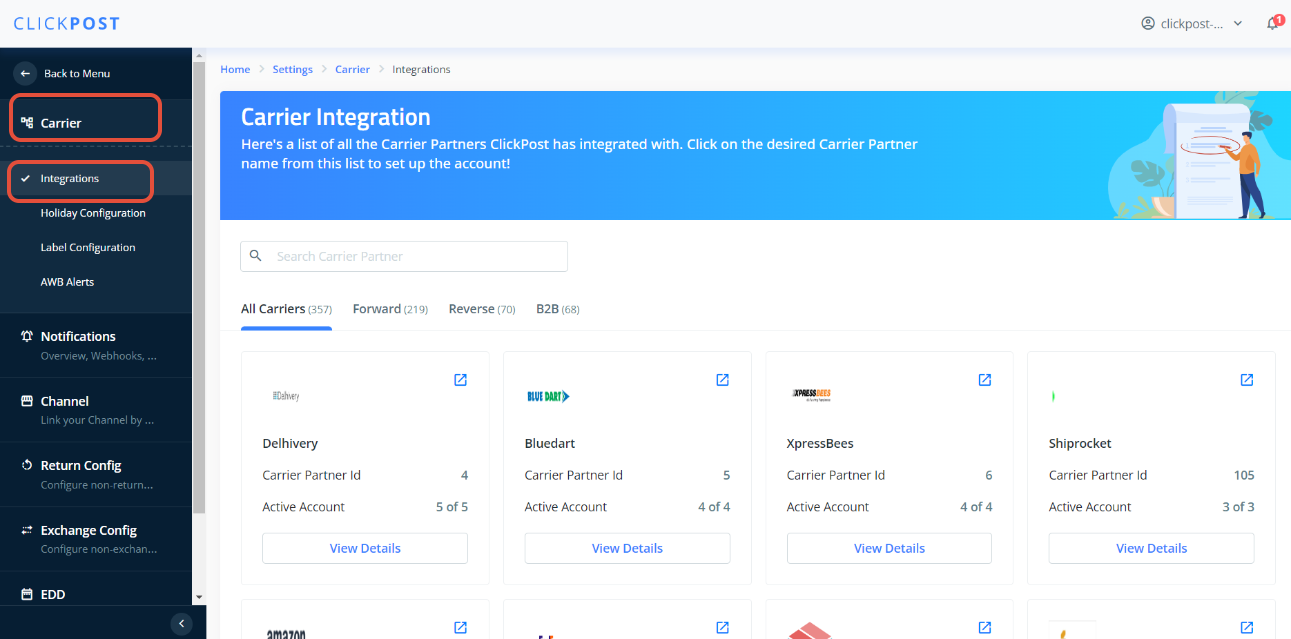Click the Notifications bell icon in sidebar
1291x639 pixels.
27,336
